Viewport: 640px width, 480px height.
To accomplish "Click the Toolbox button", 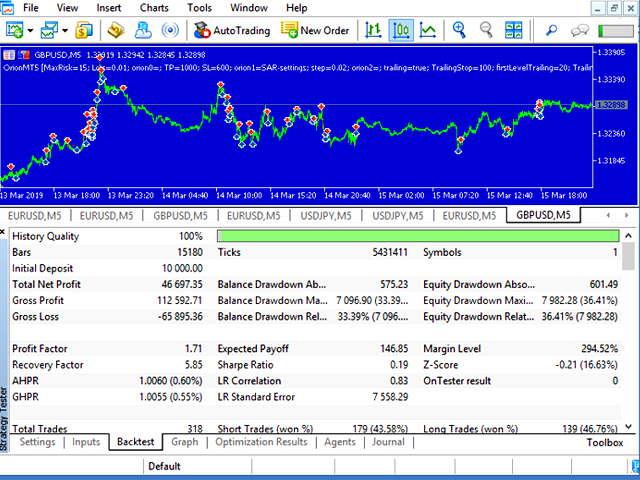I will tap(605, 442).
